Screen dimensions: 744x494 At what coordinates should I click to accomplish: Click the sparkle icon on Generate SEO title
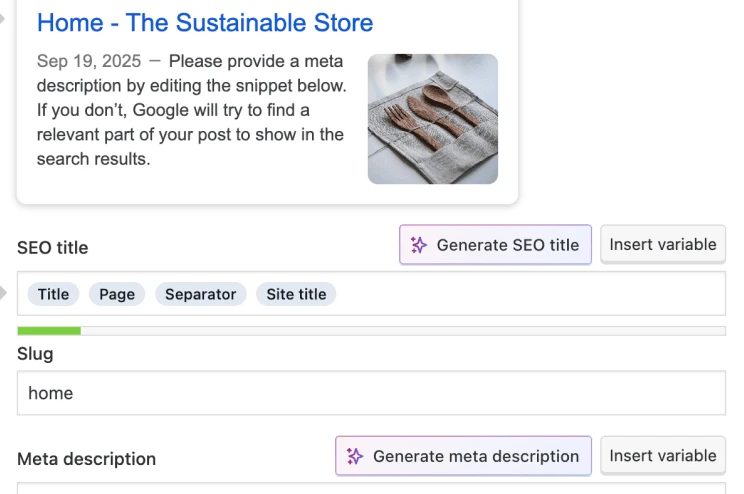click(420, 245)
